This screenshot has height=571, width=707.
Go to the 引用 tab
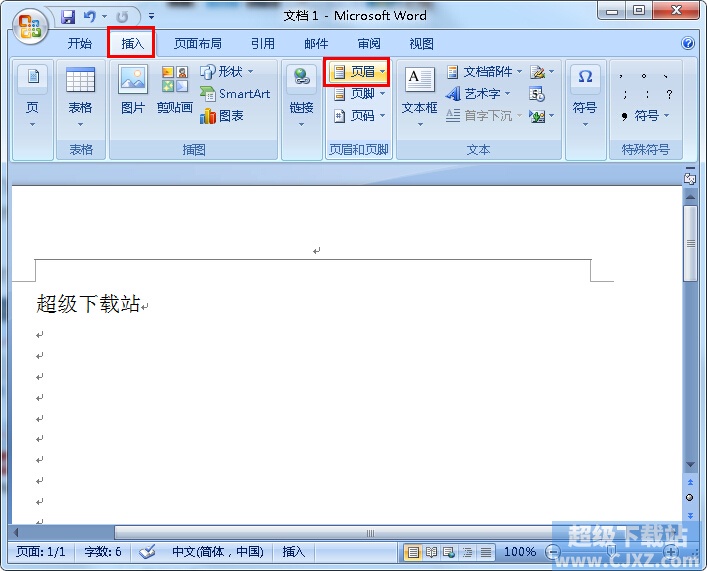263,44
